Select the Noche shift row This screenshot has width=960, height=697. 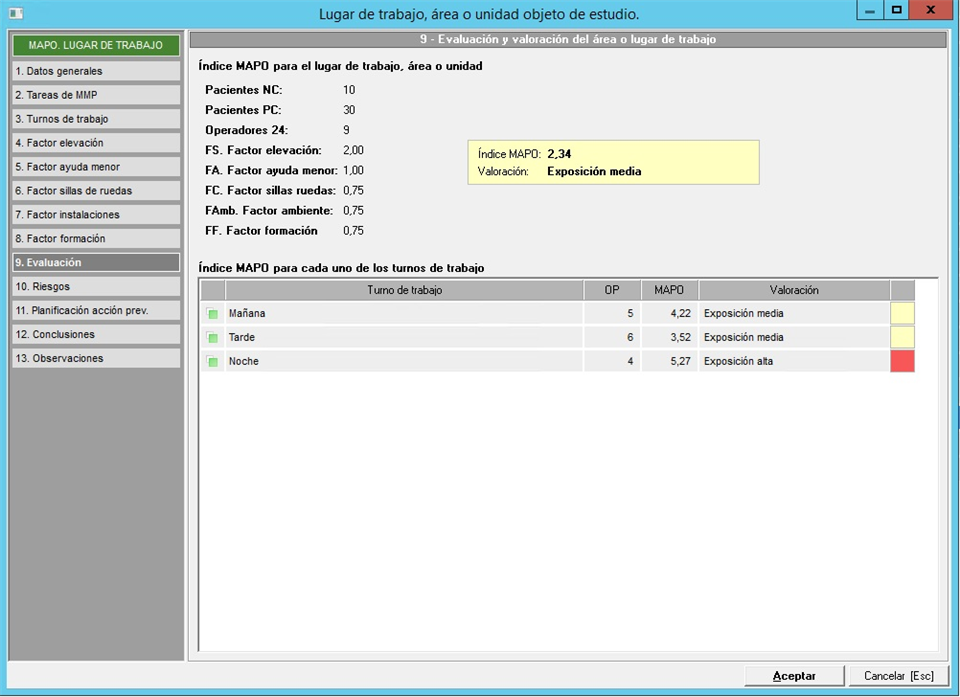coord(405,362)
